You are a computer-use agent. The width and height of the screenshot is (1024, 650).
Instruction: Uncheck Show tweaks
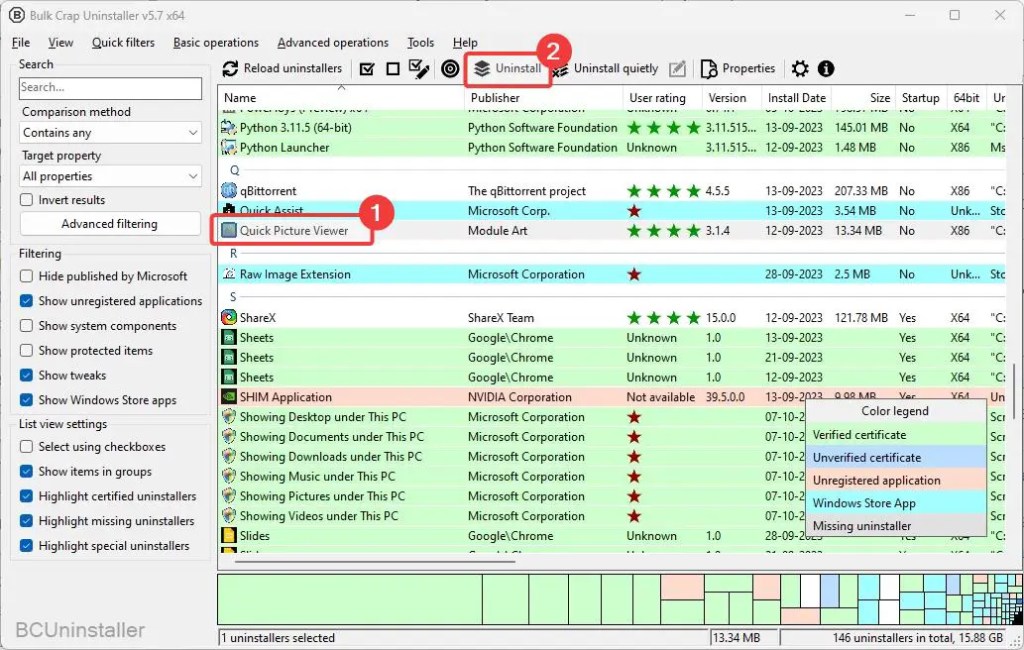coord(26,376)
